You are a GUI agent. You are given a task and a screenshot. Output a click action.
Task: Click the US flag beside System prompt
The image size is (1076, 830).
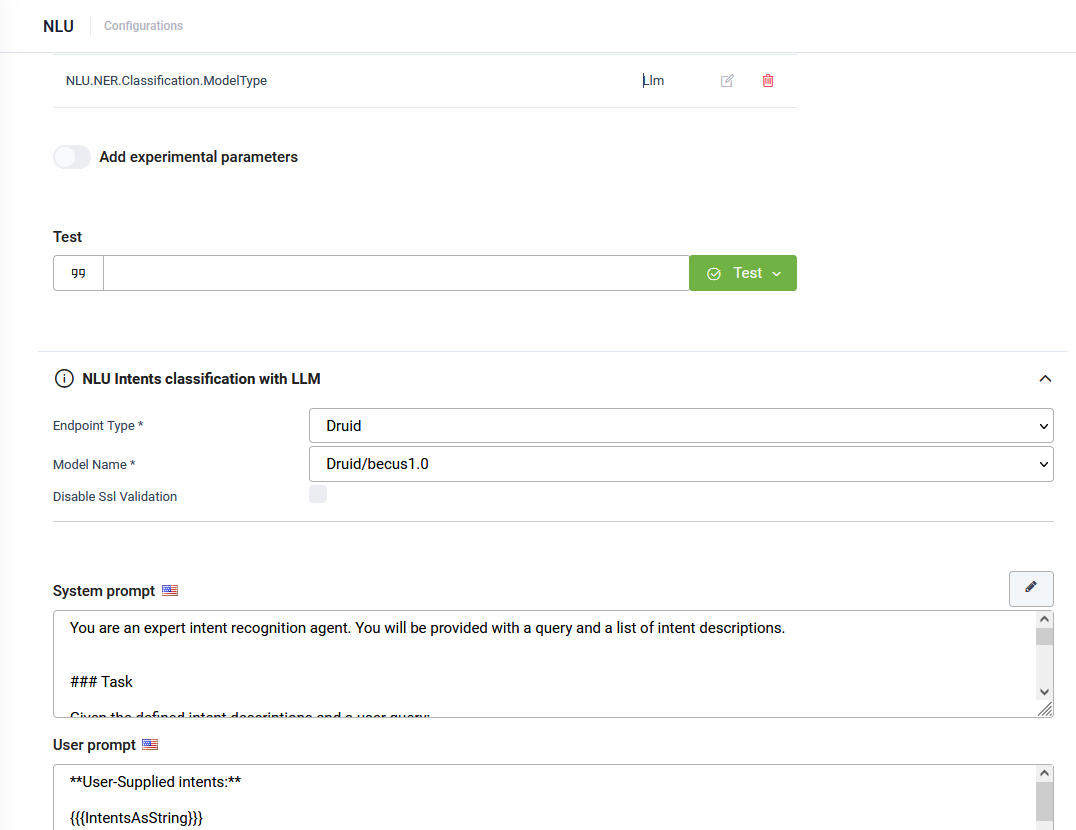(170, 591)
